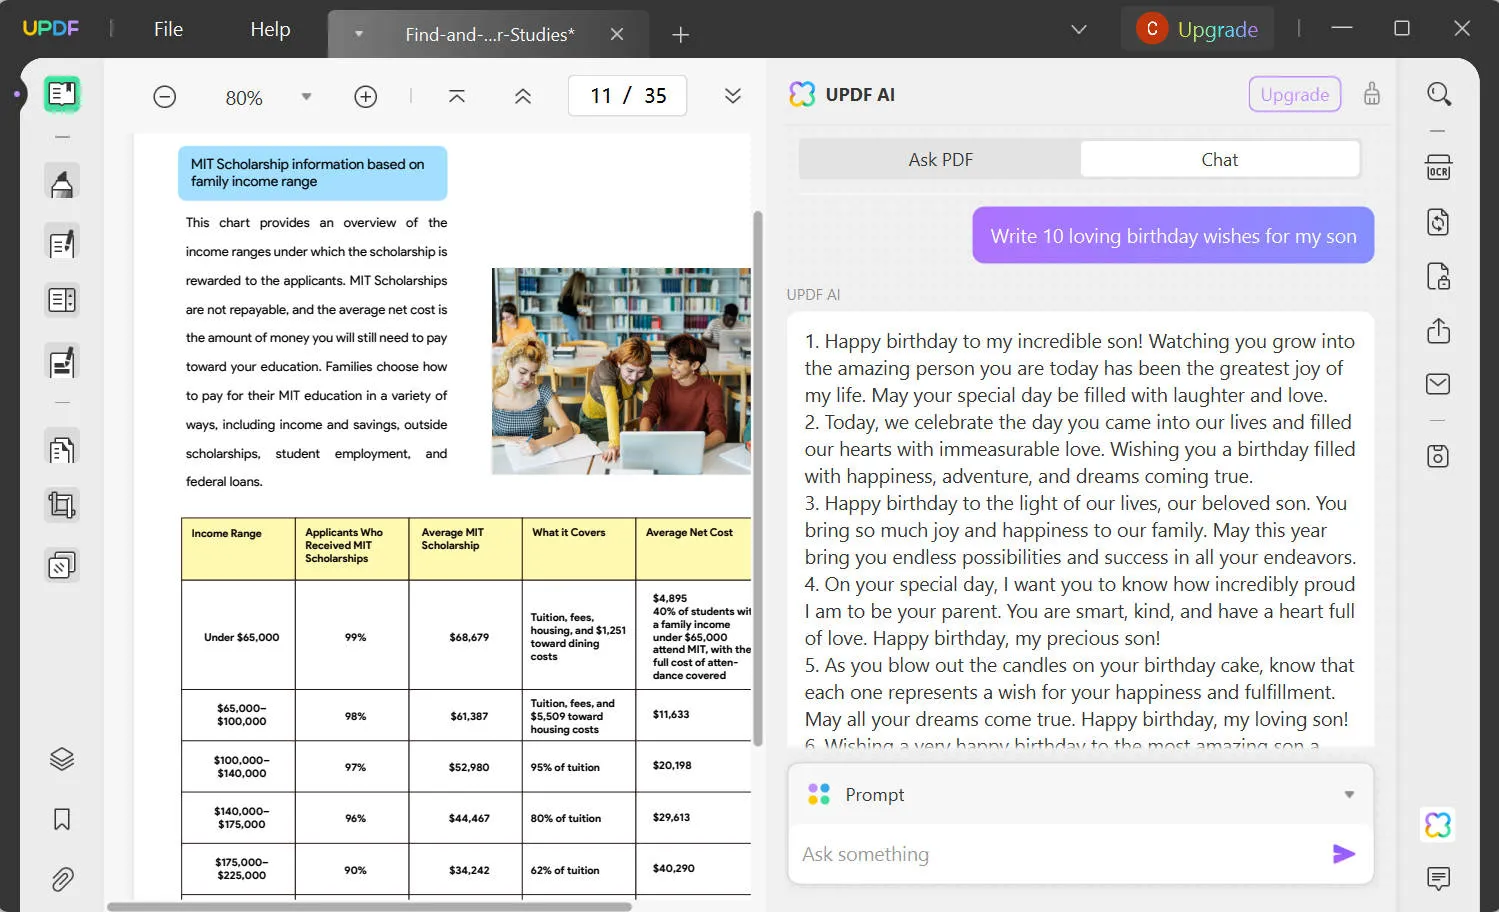Click the Upgrade button in AI panel

1295,95
